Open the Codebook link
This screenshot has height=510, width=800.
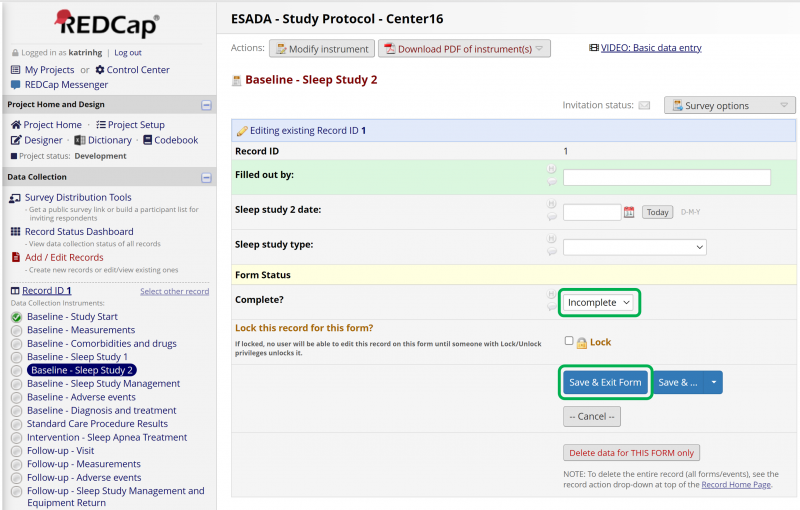175,140
